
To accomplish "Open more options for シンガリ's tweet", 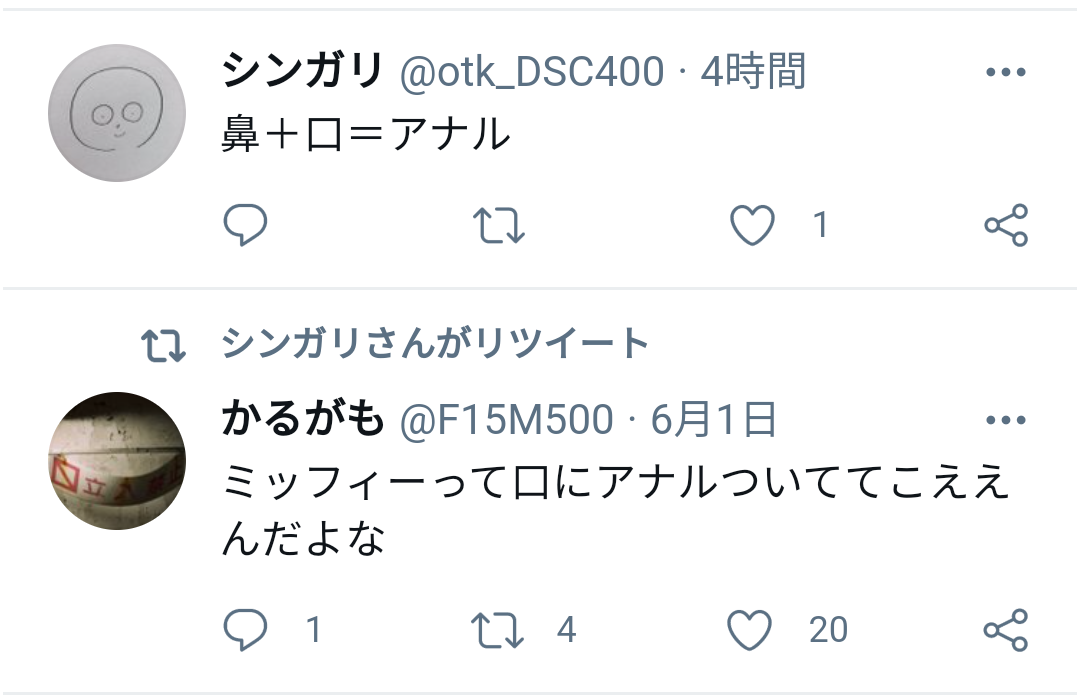I will coord(1006,72).
